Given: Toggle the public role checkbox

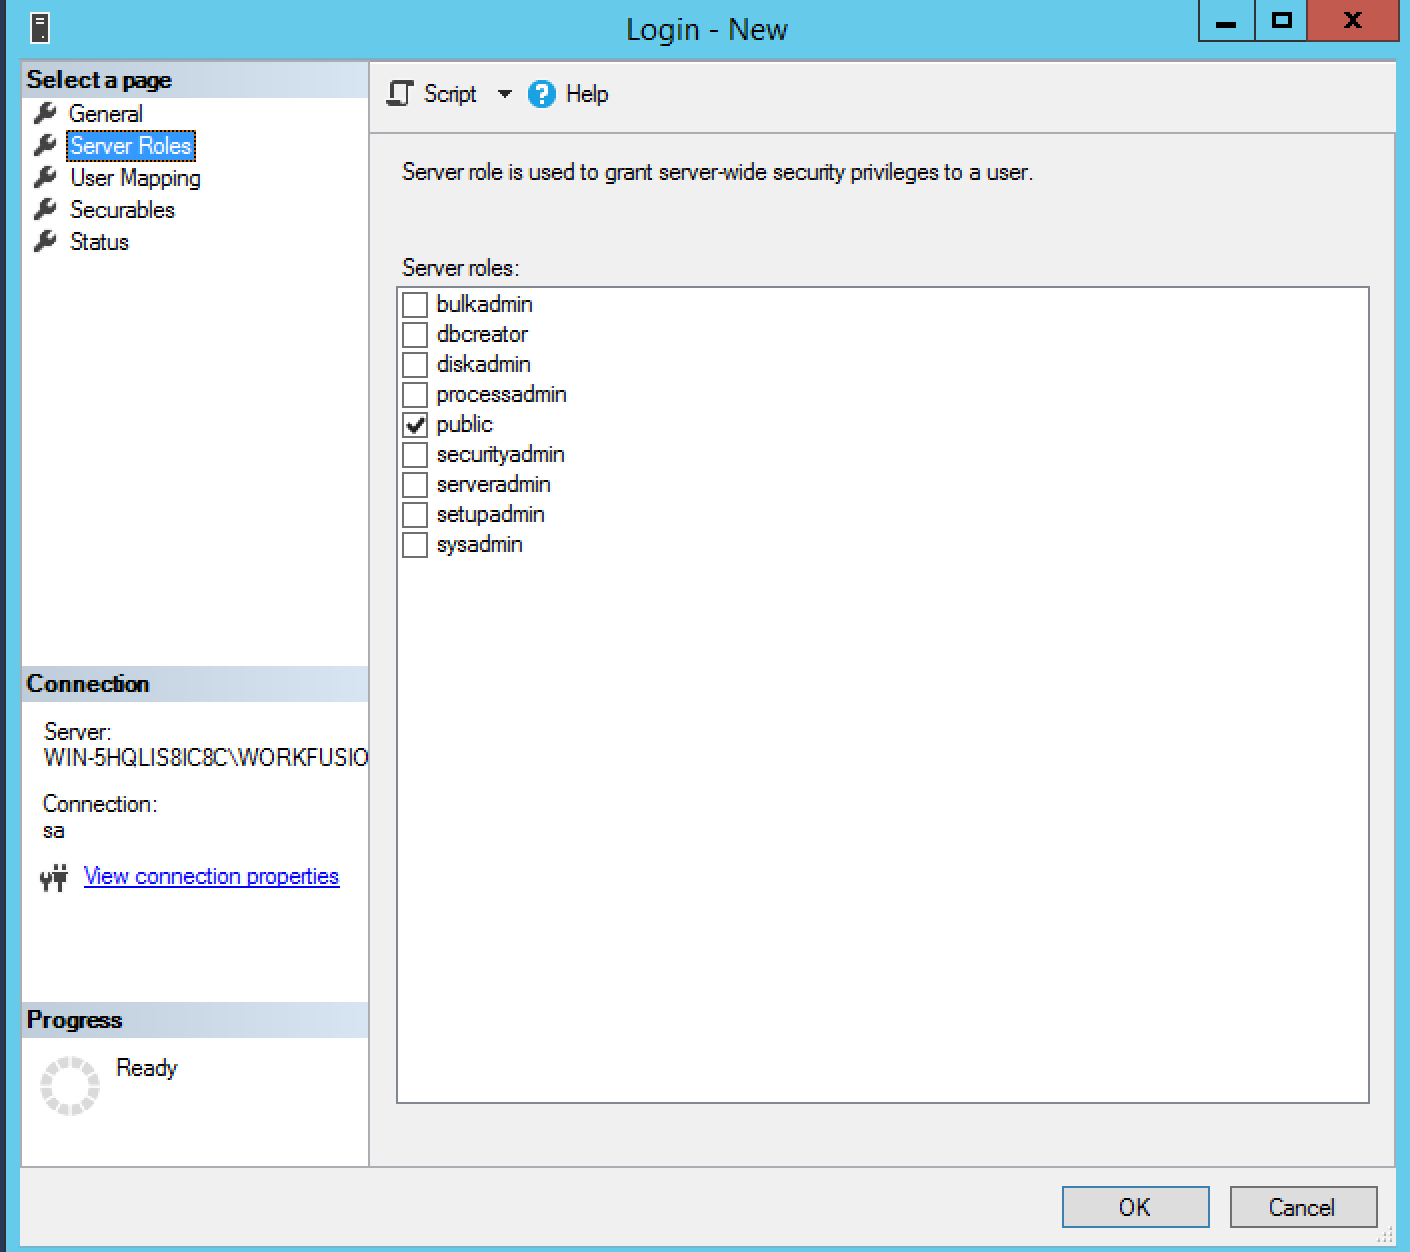Looking at the screenshot, I should pos(415,424).
